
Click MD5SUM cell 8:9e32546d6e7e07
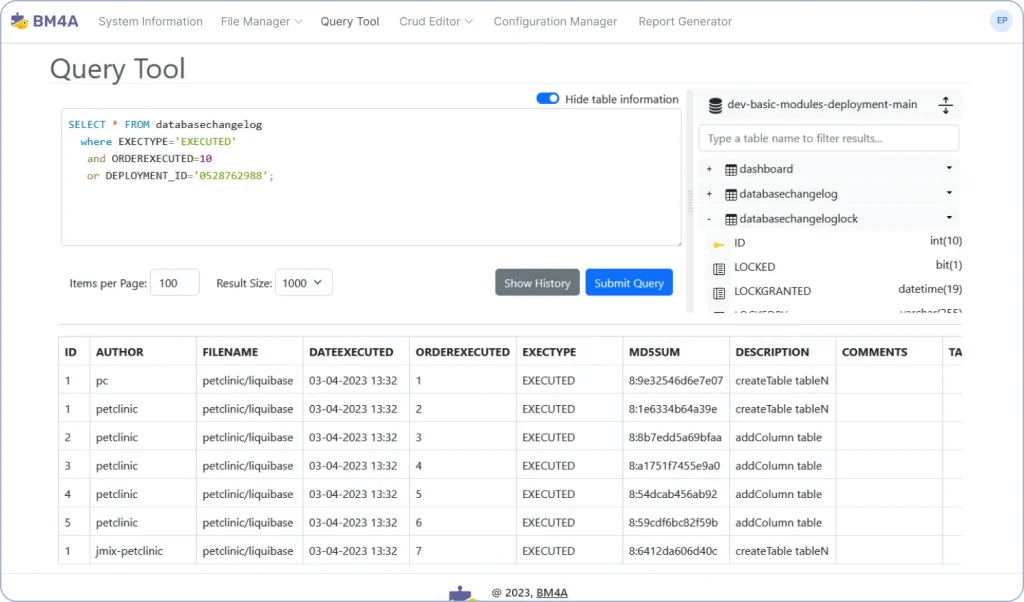coord(676,381)
